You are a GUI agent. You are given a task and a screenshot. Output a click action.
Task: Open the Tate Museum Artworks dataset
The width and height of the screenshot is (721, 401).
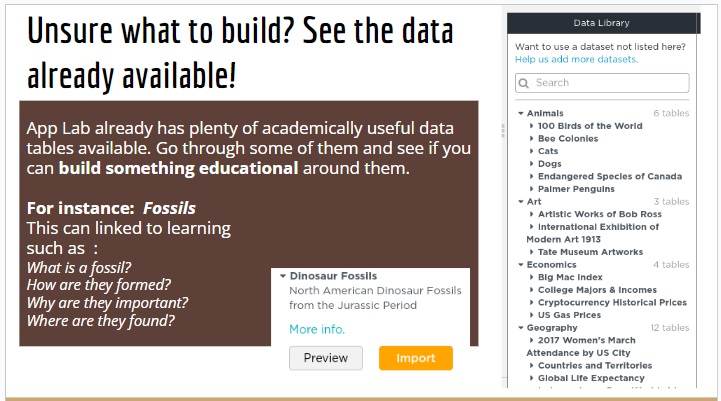coord(590,252)
